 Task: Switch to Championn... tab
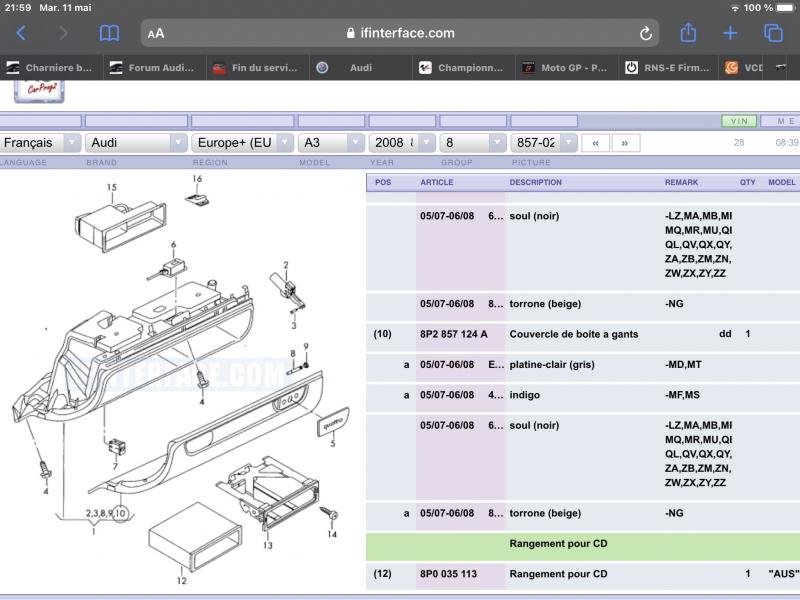point(464,67)
